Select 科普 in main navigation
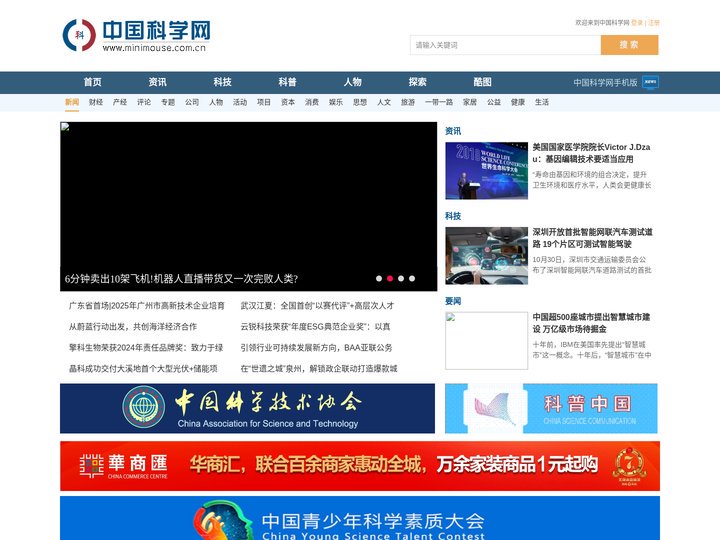 click(287, 82)
